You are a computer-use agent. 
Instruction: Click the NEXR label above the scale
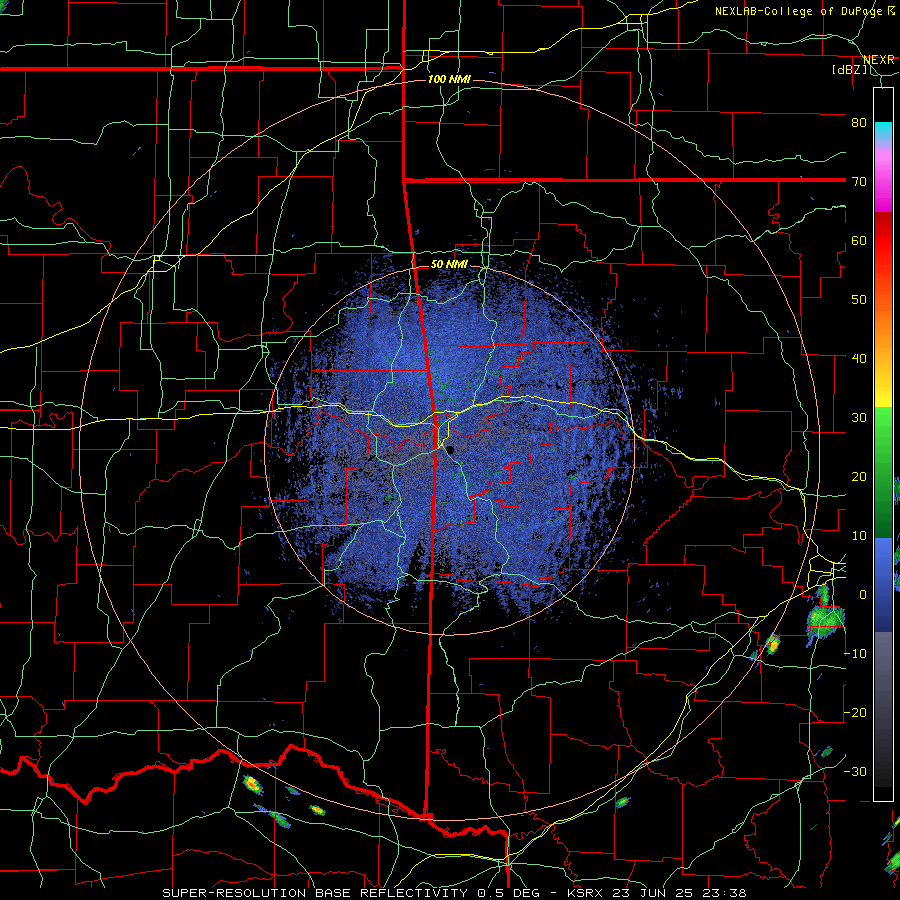pyautogui.click(x=878, y=60)
